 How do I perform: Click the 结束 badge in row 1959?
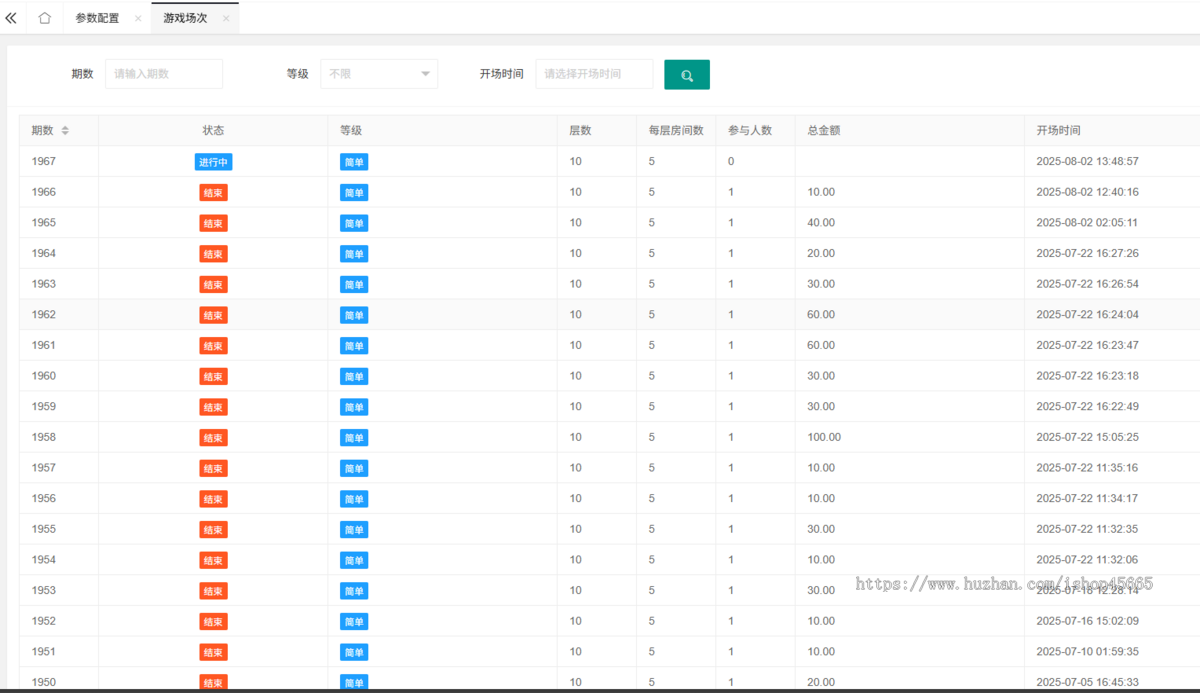tap(213, 407)
